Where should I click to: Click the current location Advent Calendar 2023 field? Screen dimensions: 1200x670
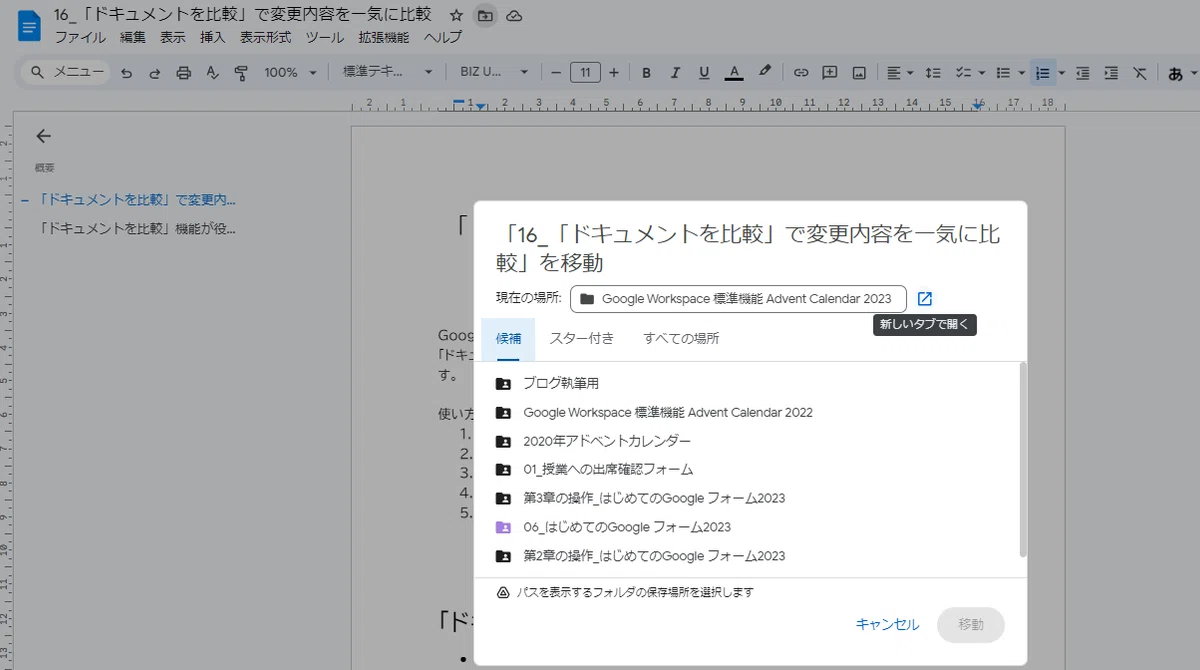pyautogui.click(x=738, y=299)
